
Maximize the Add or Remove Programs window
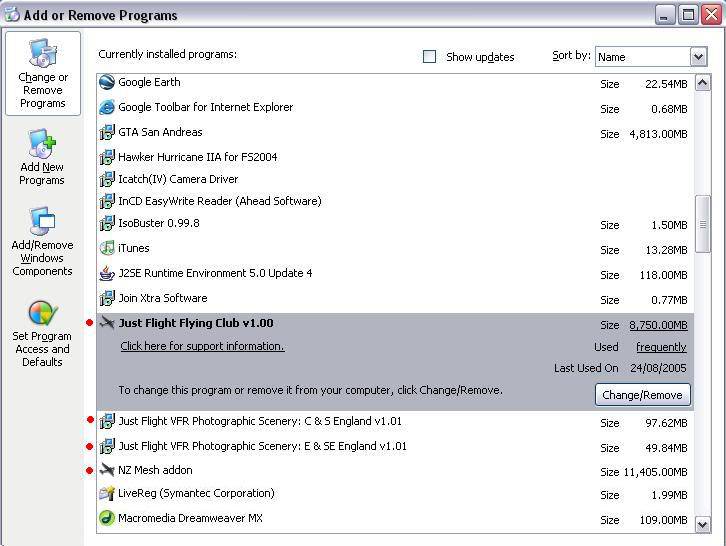pos(688,15)
